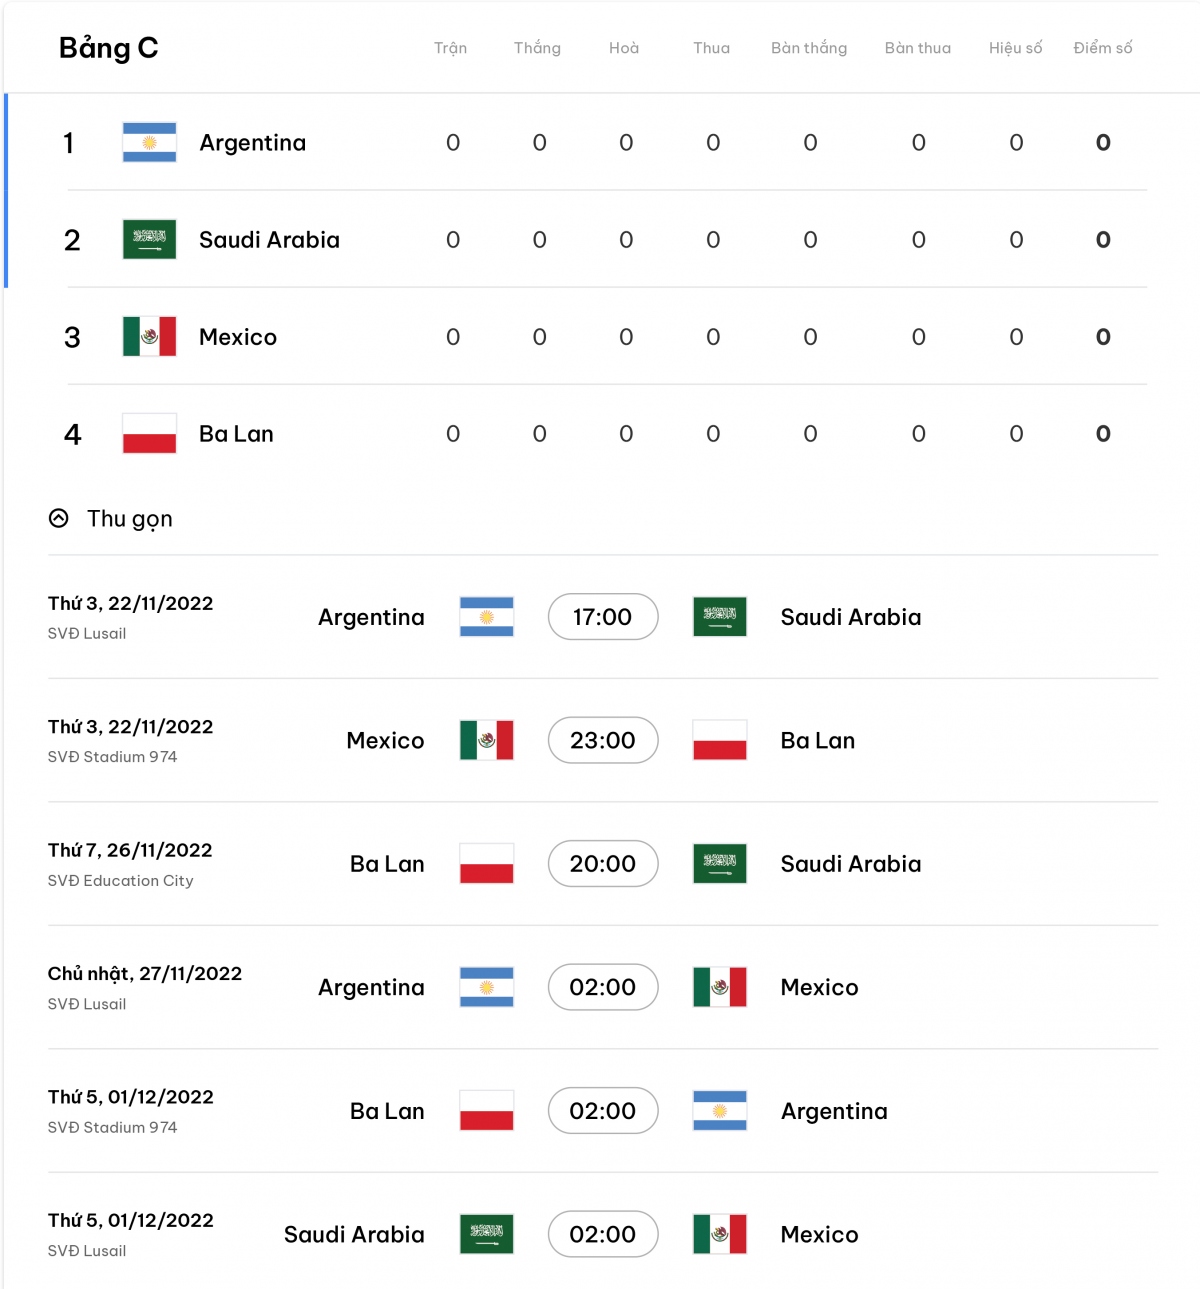This screenshot has height=1289, width=1200.
Task: Click the Ba Lan flag in the standings
Action: (x=148, y=434)
